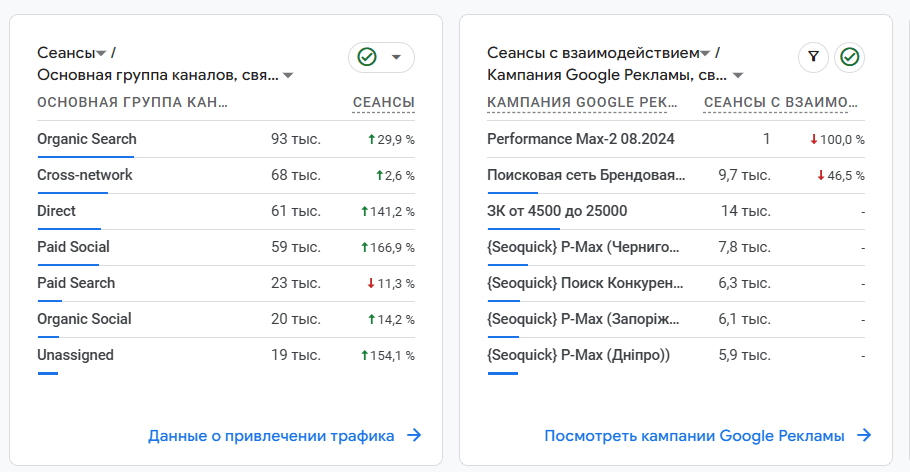Click the 11,3 % decrease for Paid Search
The height and width of the screenshot is (472, 910).
391,284
